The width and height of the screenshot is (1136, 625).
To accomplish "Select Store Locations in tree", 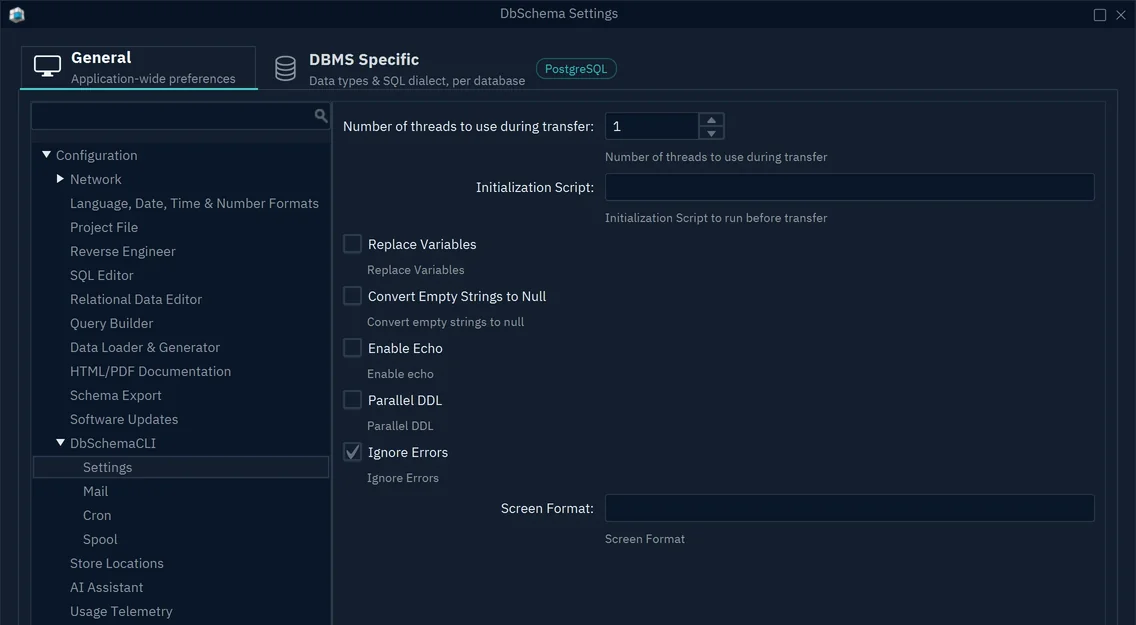I will [117, 563].
